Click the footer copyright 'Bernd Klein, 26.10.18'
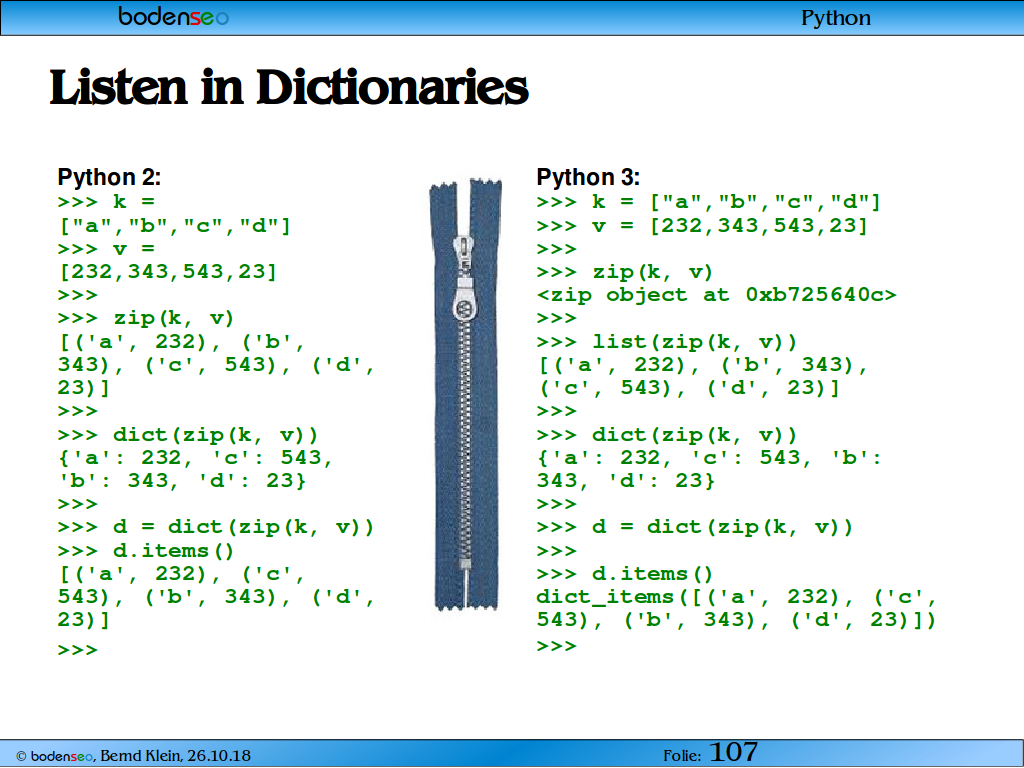Screen dimensions: 1024x768 [x=175, y=756]
